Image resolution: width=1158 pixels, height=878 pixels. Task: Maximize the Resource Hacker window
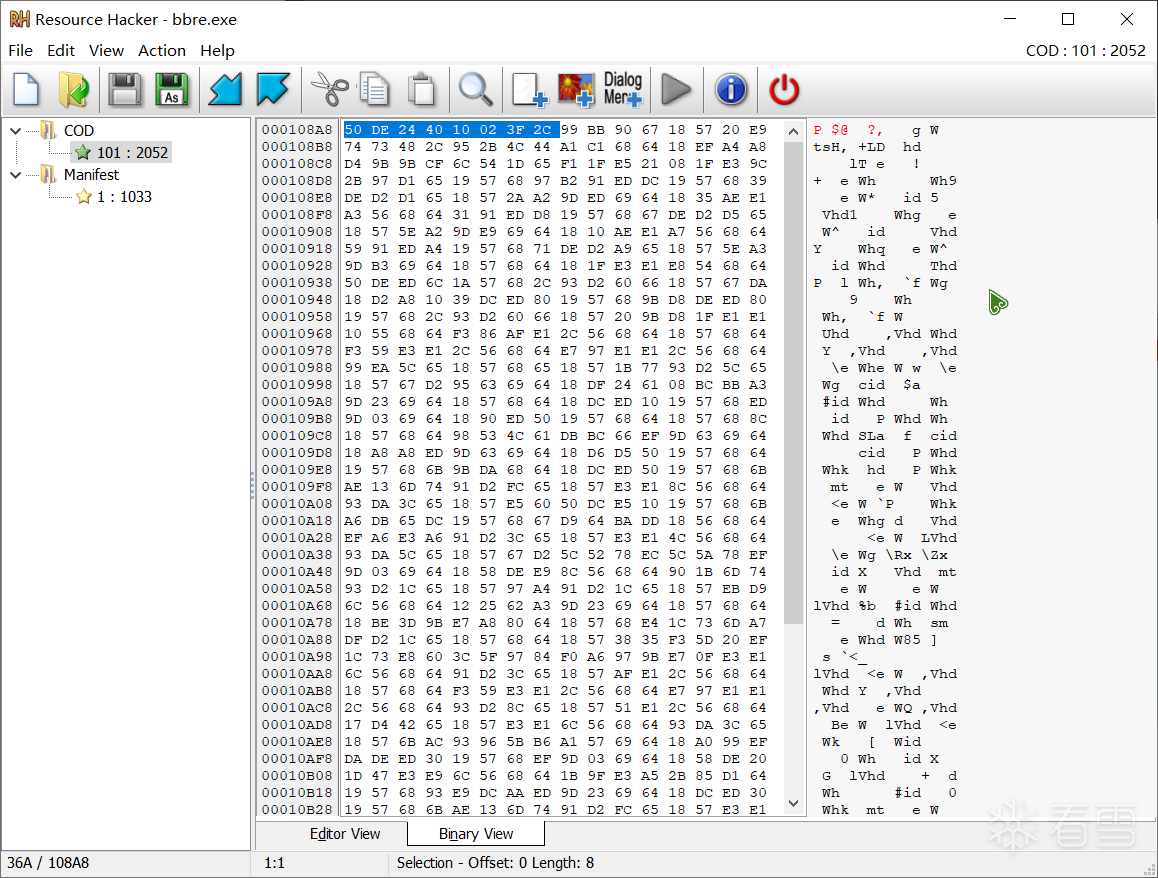[x=1068, y=19]
